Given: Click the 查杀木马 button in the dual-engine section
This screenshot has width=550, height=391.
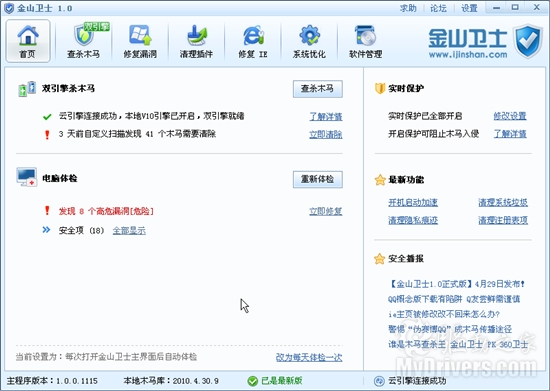Looking at the screenshot, I should click(x=318, y=89).
